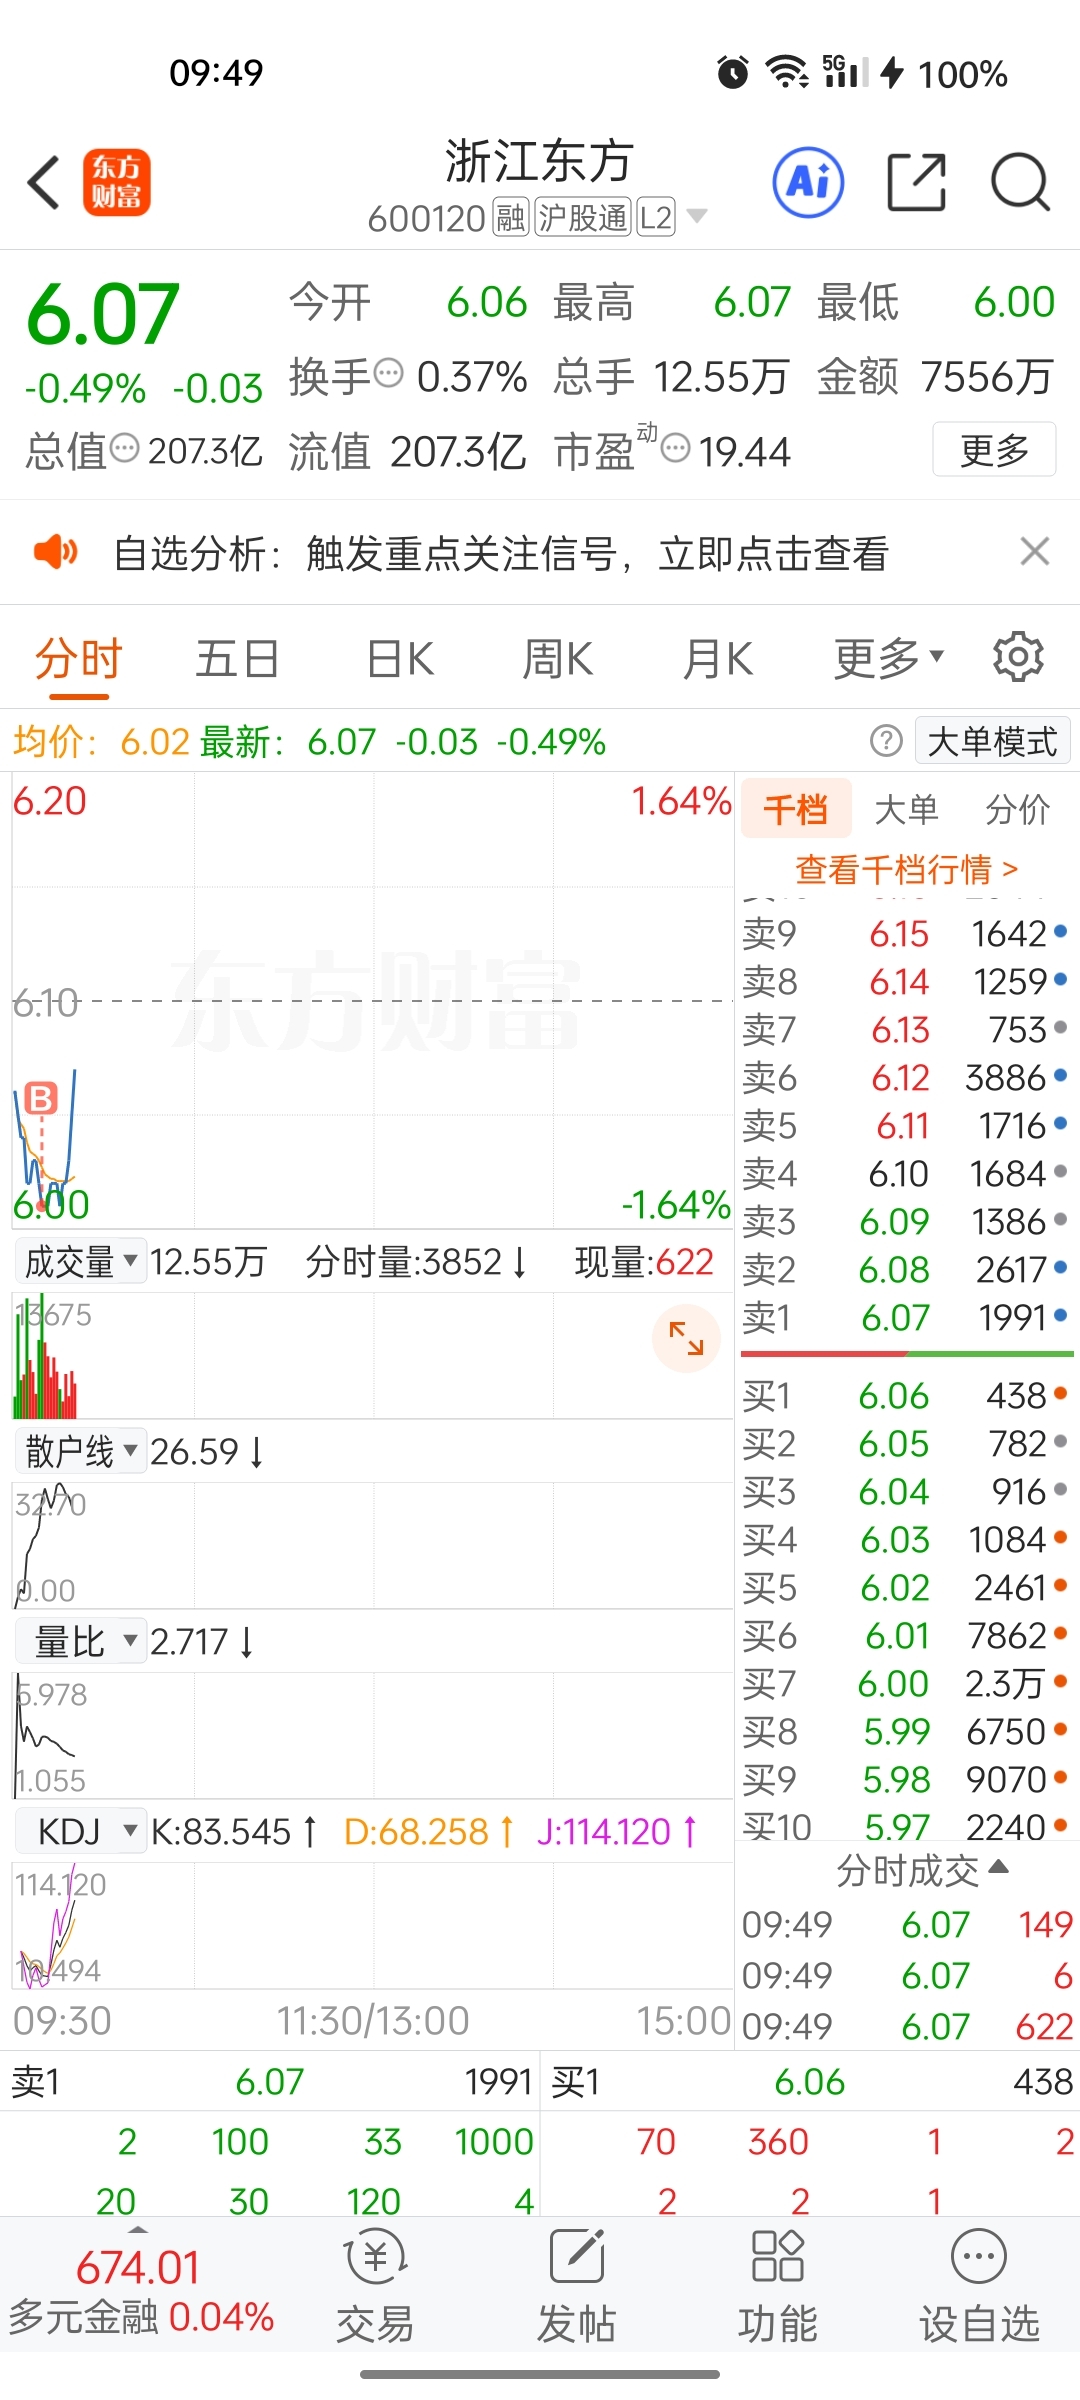Tap the 市盈 info icon
Image resolution: width=1080 pixels, height=2400 pixels.
[676, 447]
